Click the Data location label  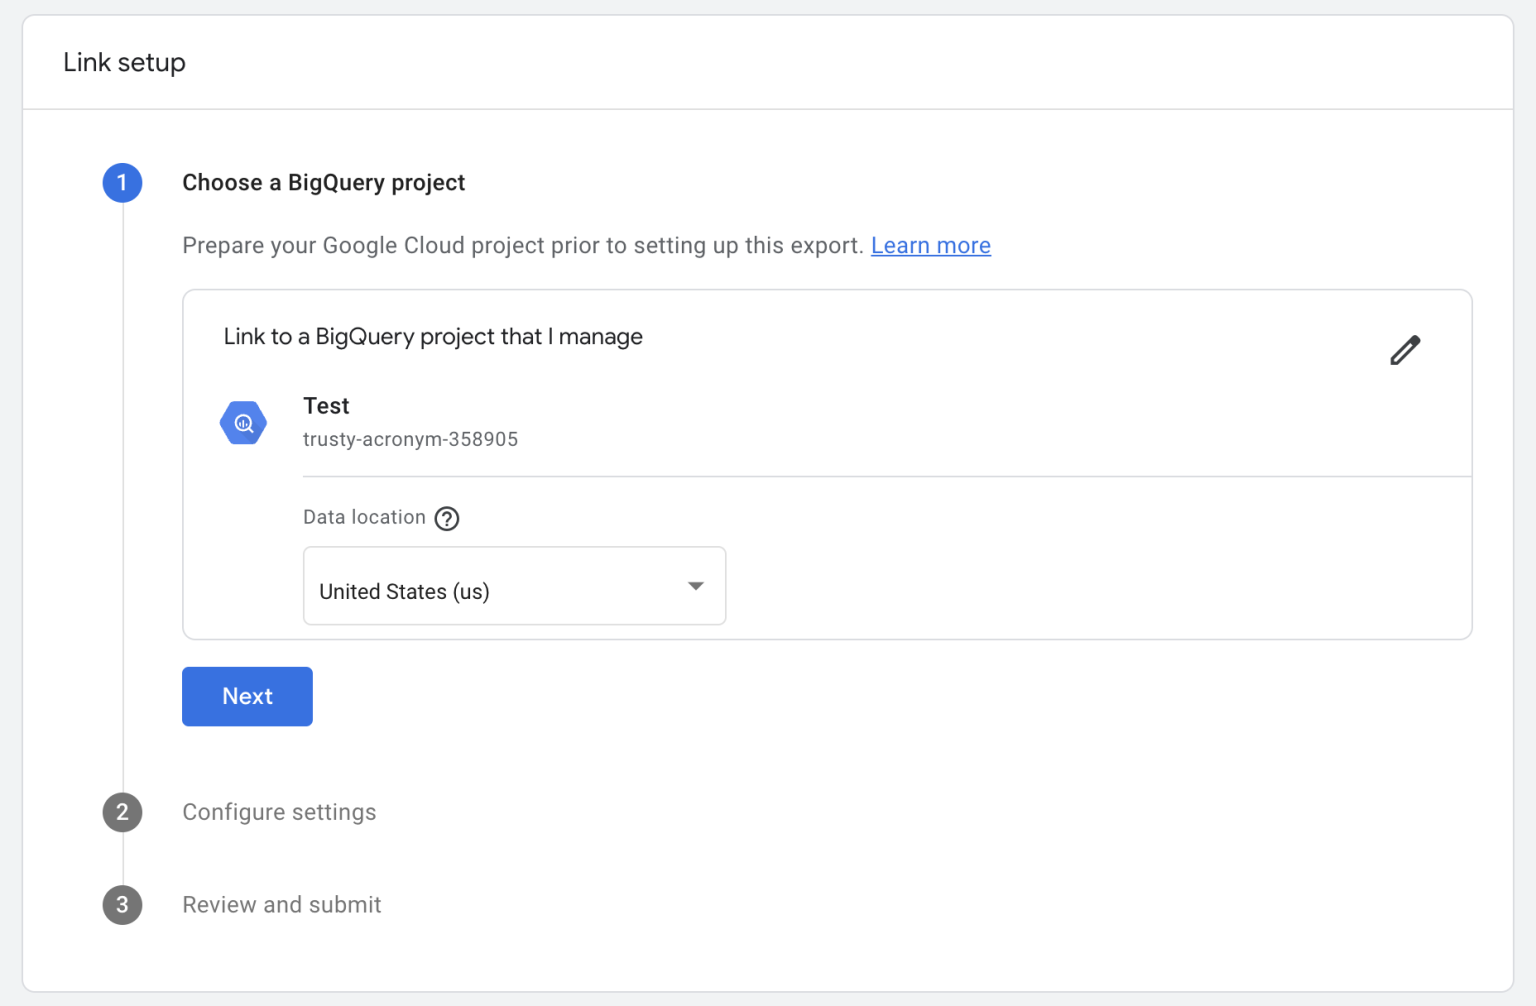[364, 517]
